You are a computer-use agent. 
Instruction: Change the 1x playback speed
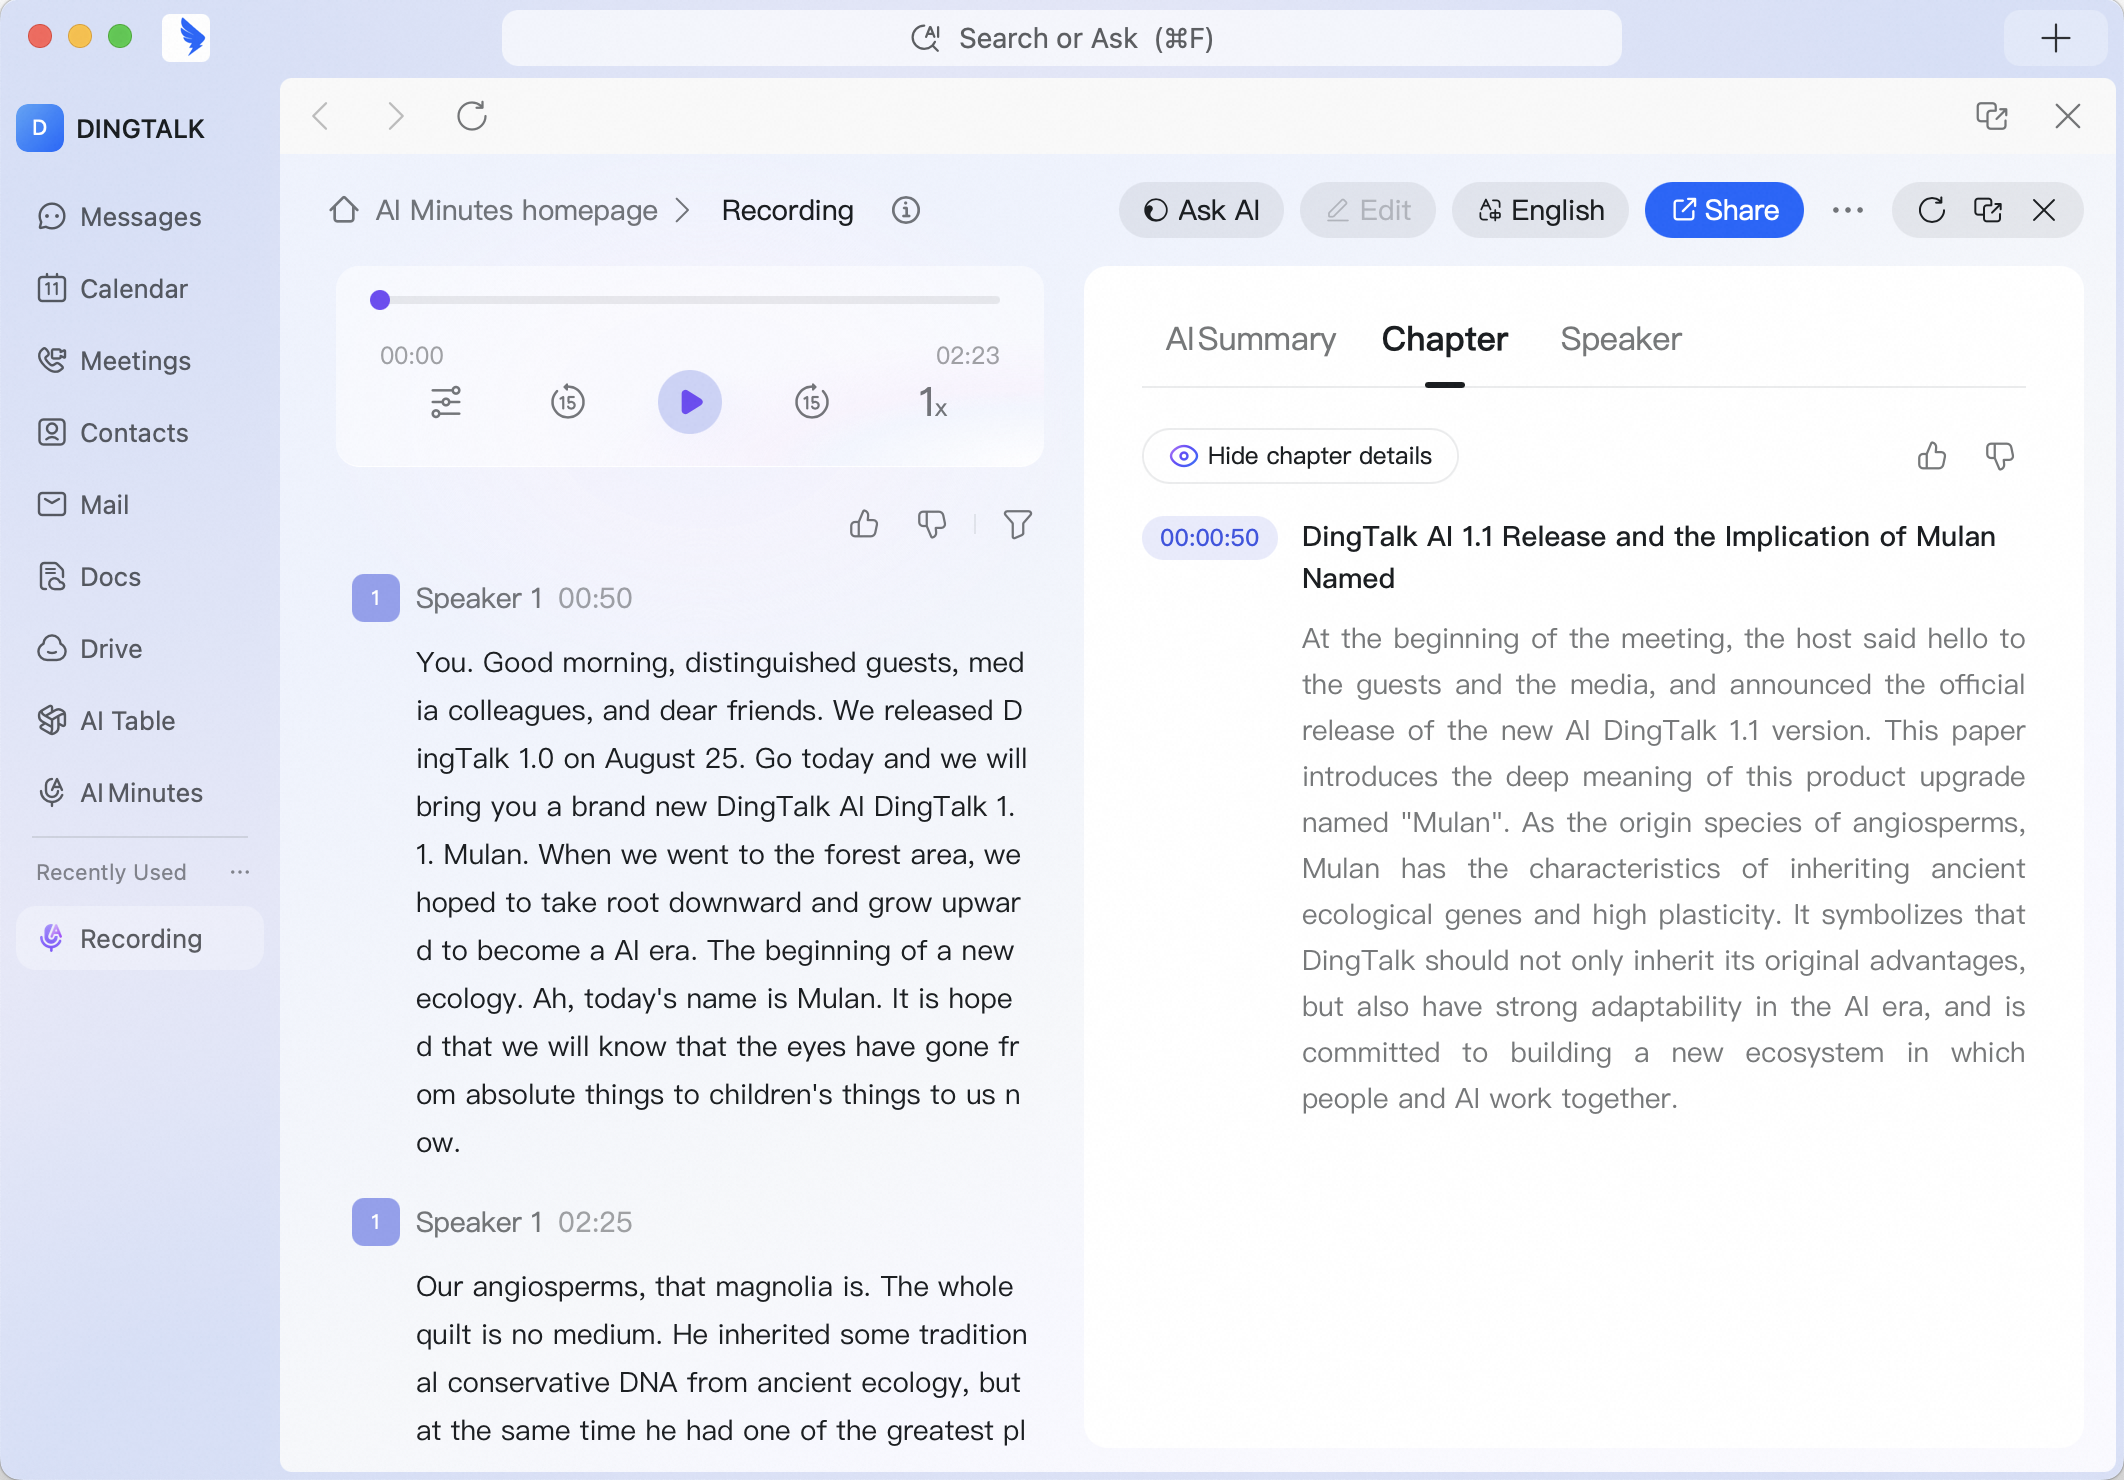tap(932, 402)
